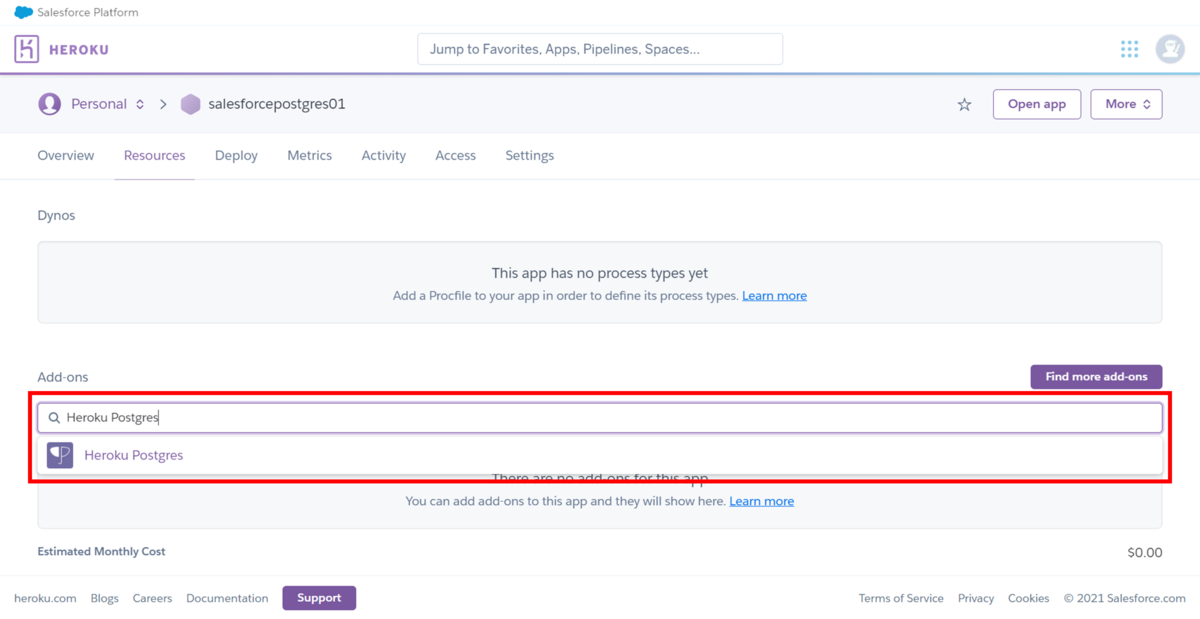This screenshot has width=1200, height=619.
Task: Open the Procfile Learn more link
Action: point(774,295)
